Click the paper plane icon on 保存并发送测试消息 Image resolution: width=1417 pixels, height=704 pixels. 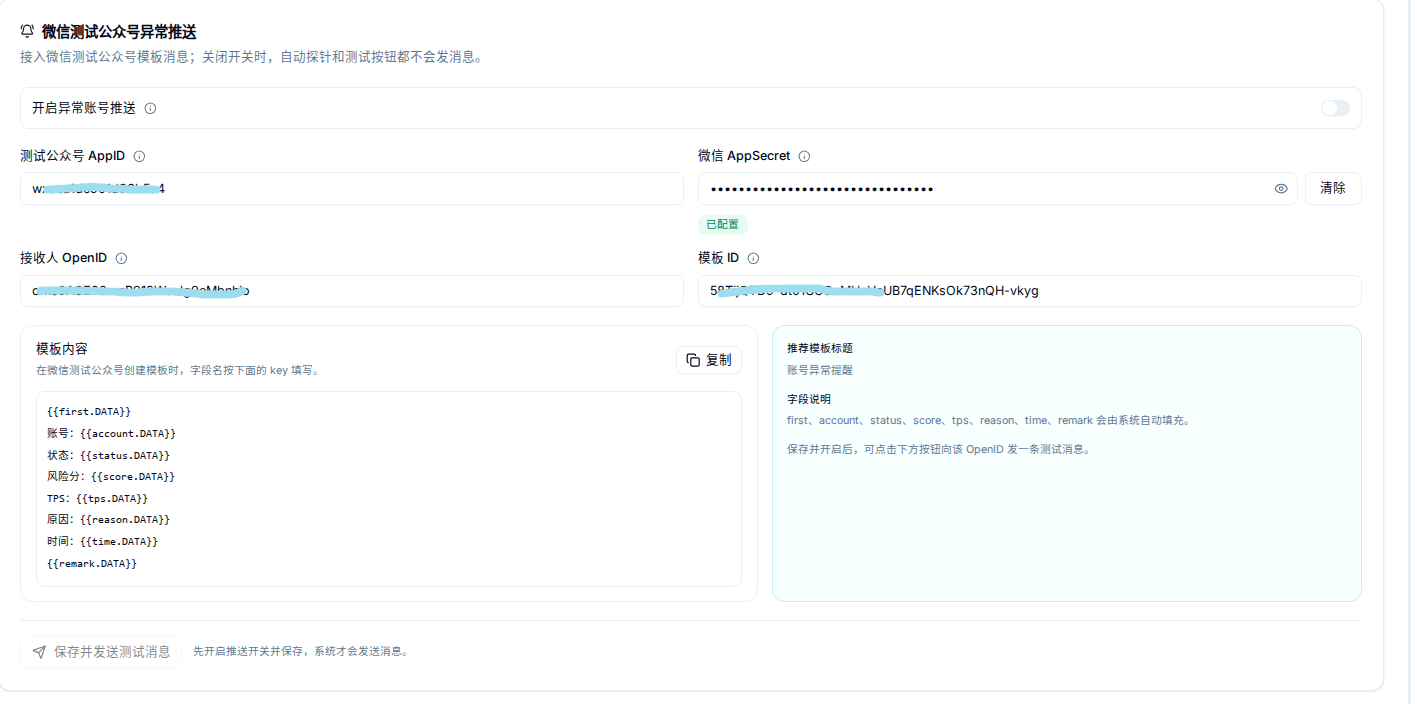tap(39, 652)
